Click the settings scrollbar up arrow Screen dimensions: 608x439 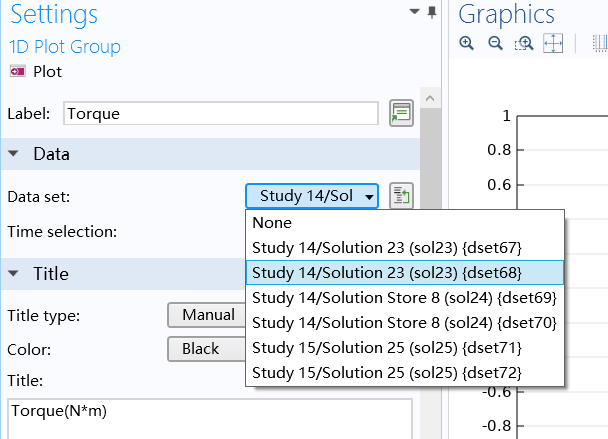(430, 99)
